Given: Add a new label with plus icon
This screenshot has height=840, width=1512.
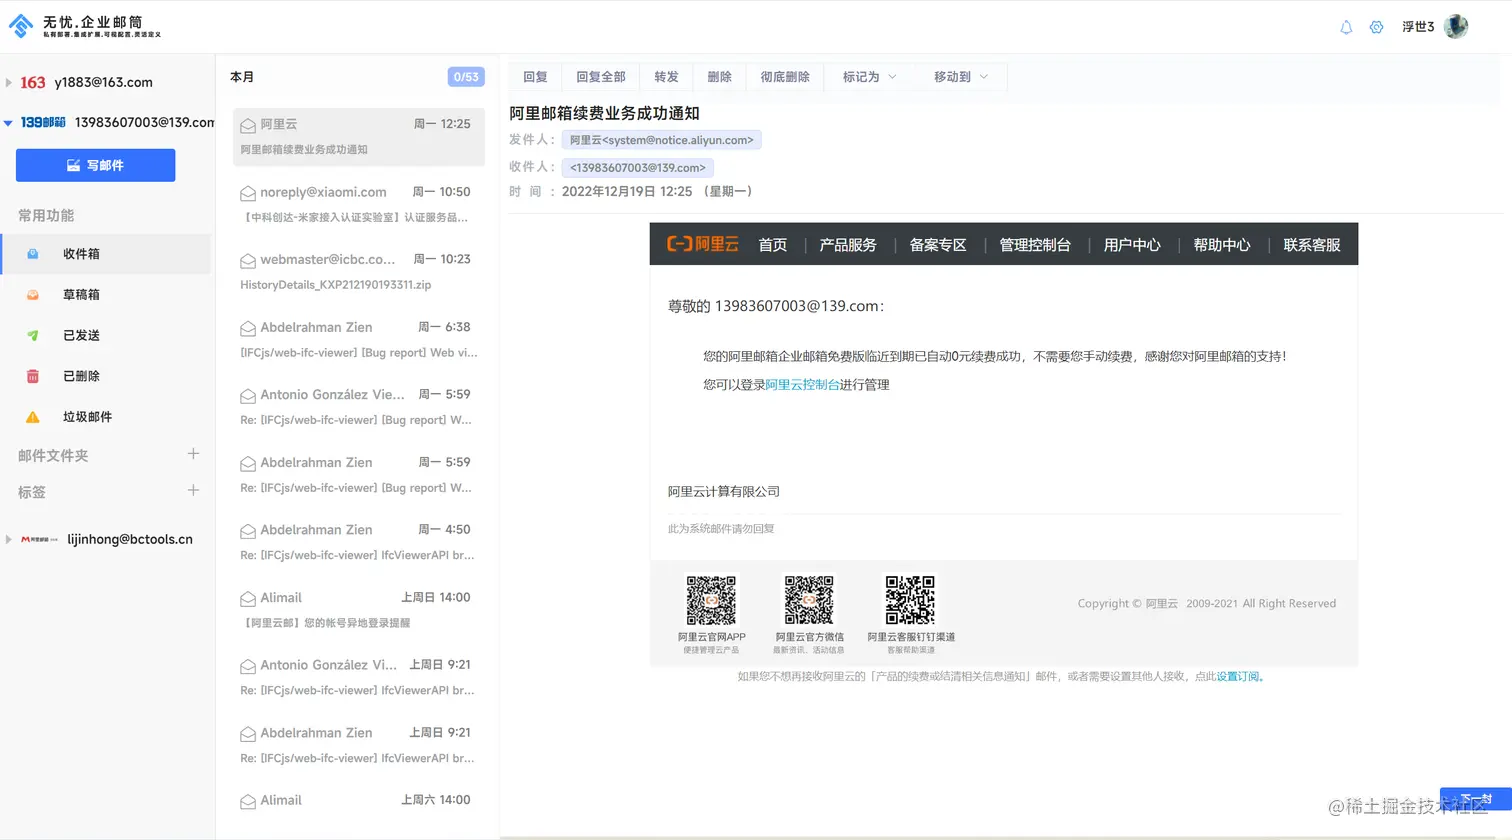Looking at the screenshot, I should point(193,491).
